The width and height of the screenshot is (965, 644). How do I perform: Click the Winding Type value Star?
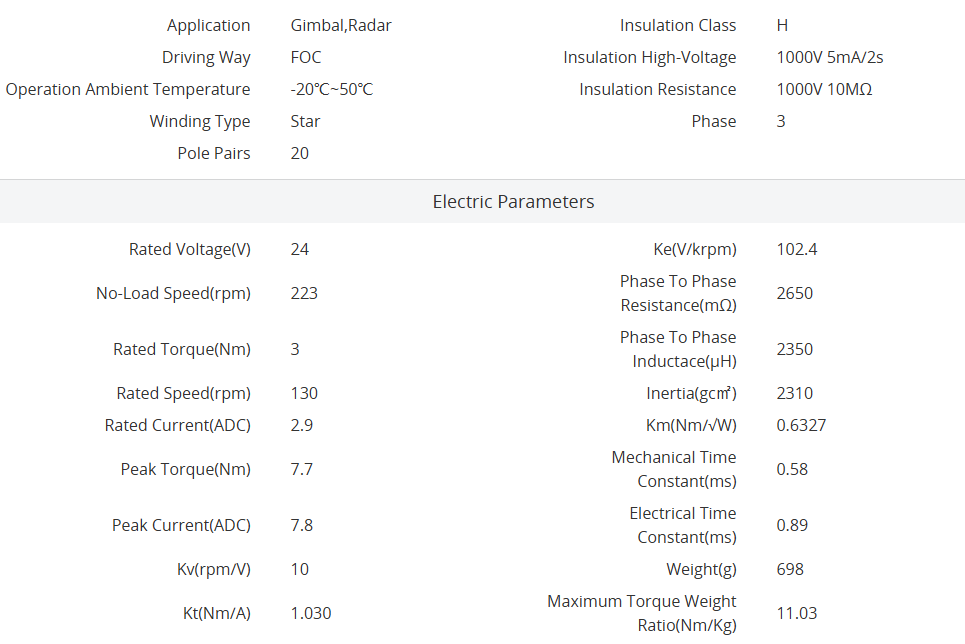tap(305, 122)
